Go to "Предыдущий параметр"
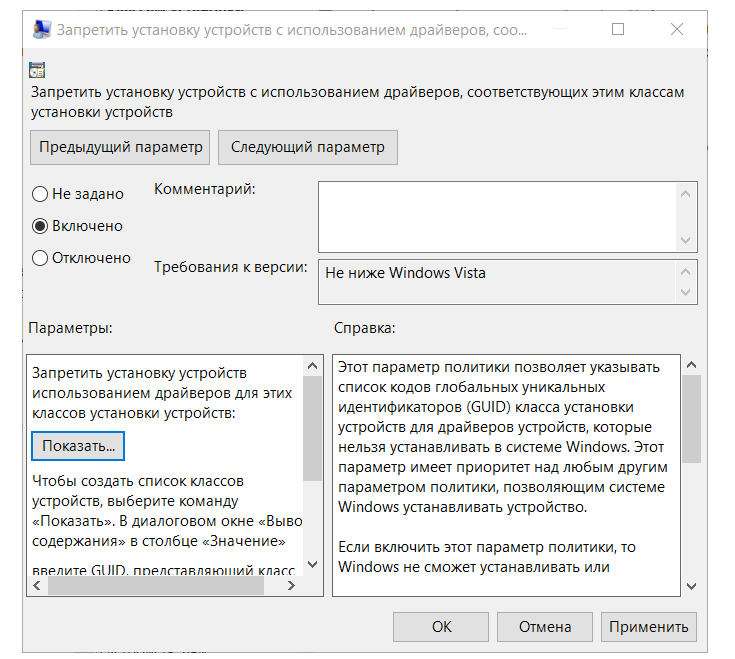The width and height of the screenshot is (735, 659). tap(121, 147)
